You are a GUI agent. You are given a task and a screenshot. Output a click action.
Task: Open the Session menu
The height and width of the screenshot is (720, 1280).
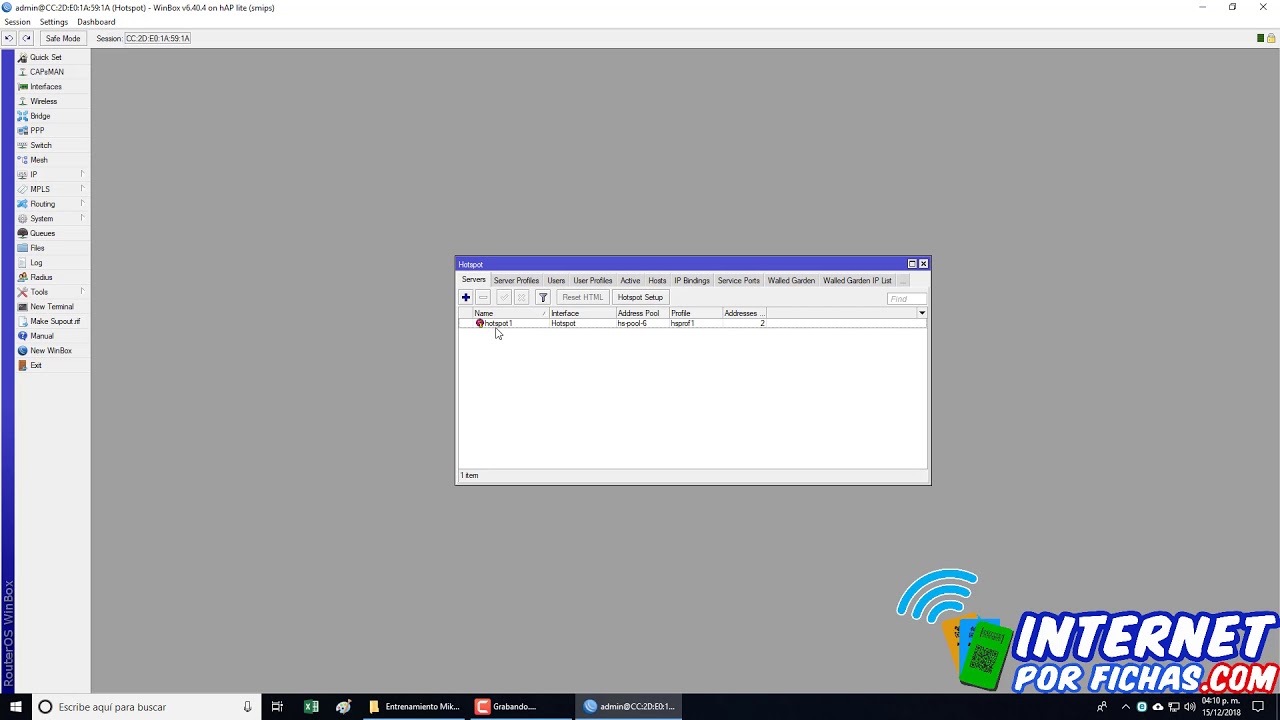pos(17,22)
